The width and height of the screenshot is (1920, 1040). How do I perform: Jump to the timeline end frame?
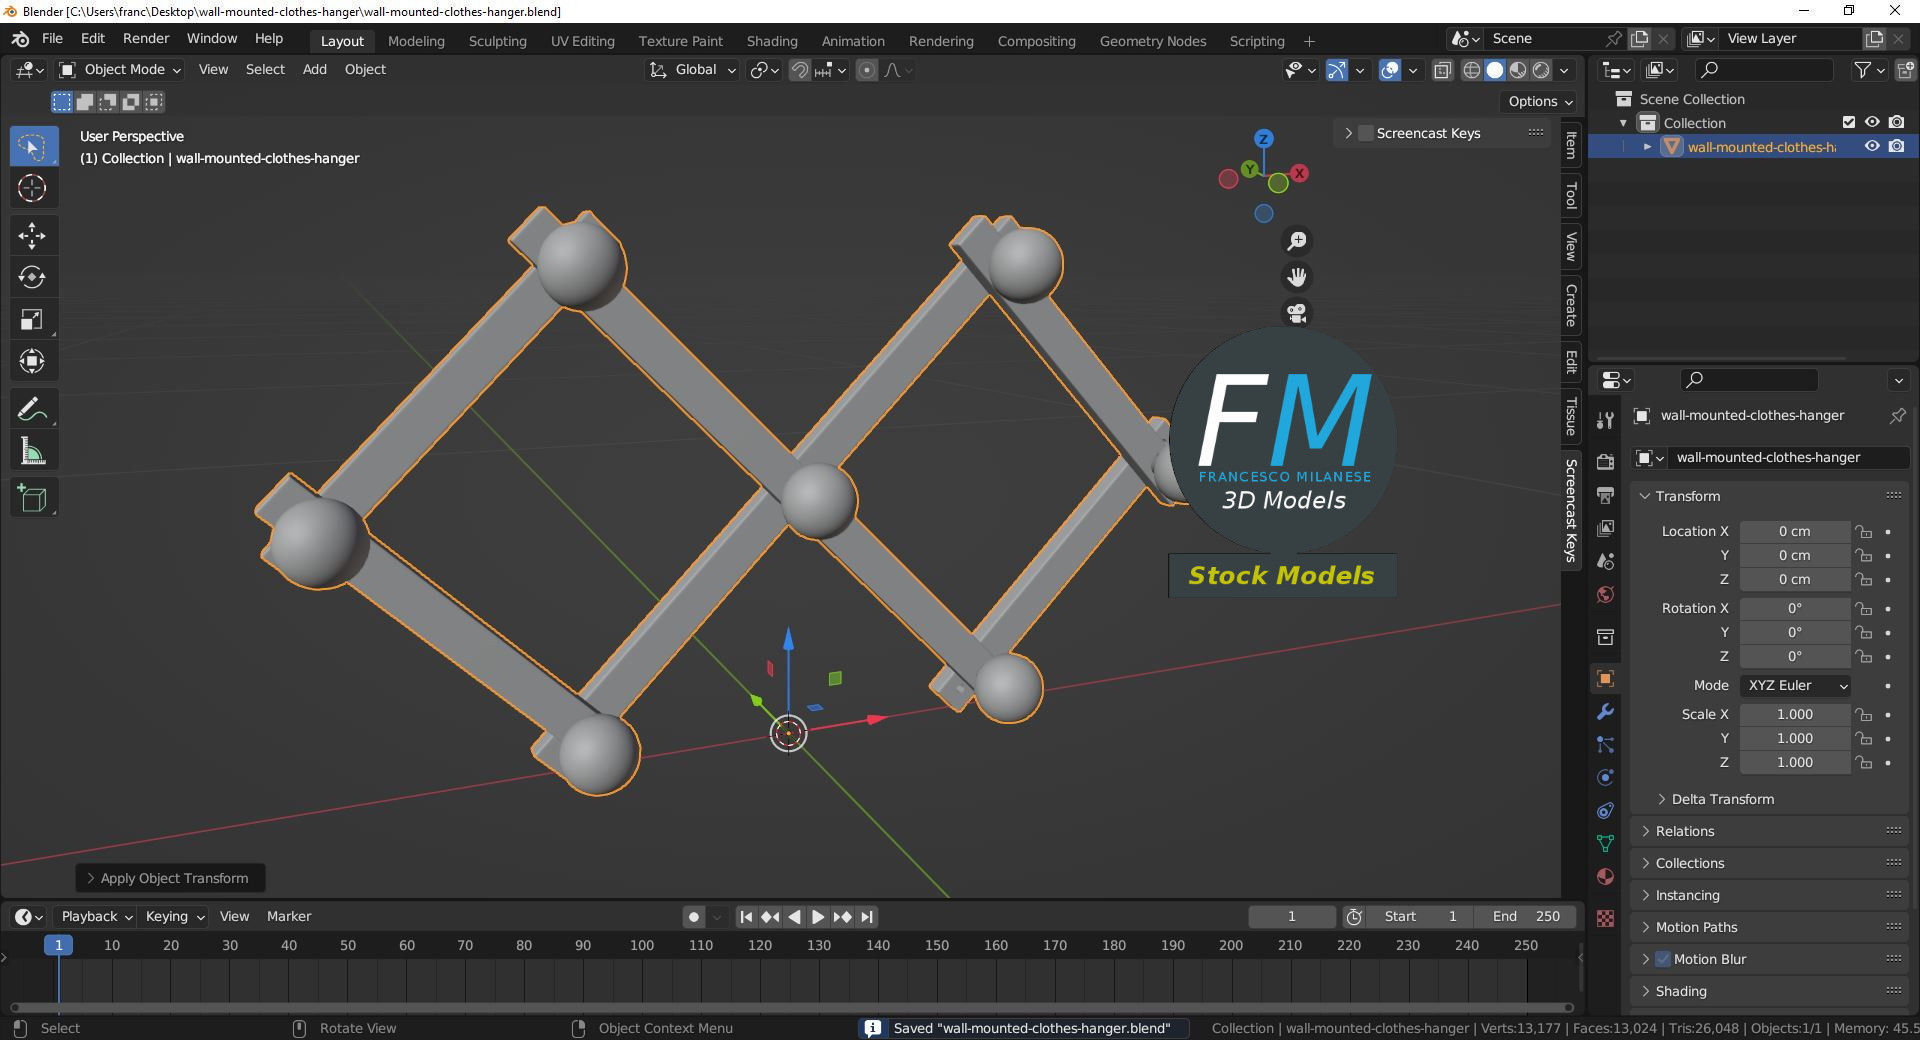[x=867, y=916]
